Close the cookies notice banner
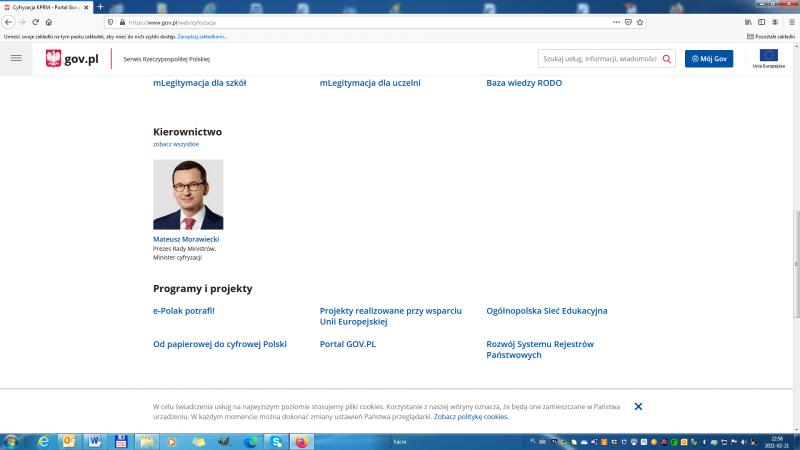Screen dimensions: 800x450 (638, 406)
